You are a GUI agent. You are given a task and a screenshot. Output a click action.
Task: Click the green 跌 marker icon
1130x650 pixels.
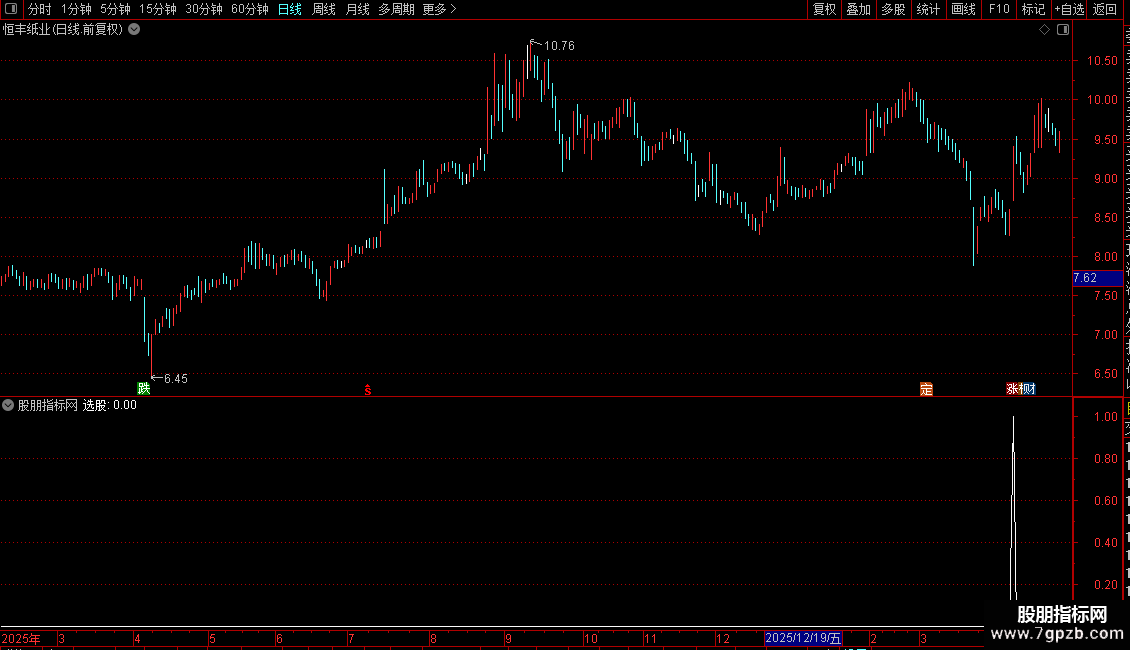pyautogui.click(x=144, y=388)
